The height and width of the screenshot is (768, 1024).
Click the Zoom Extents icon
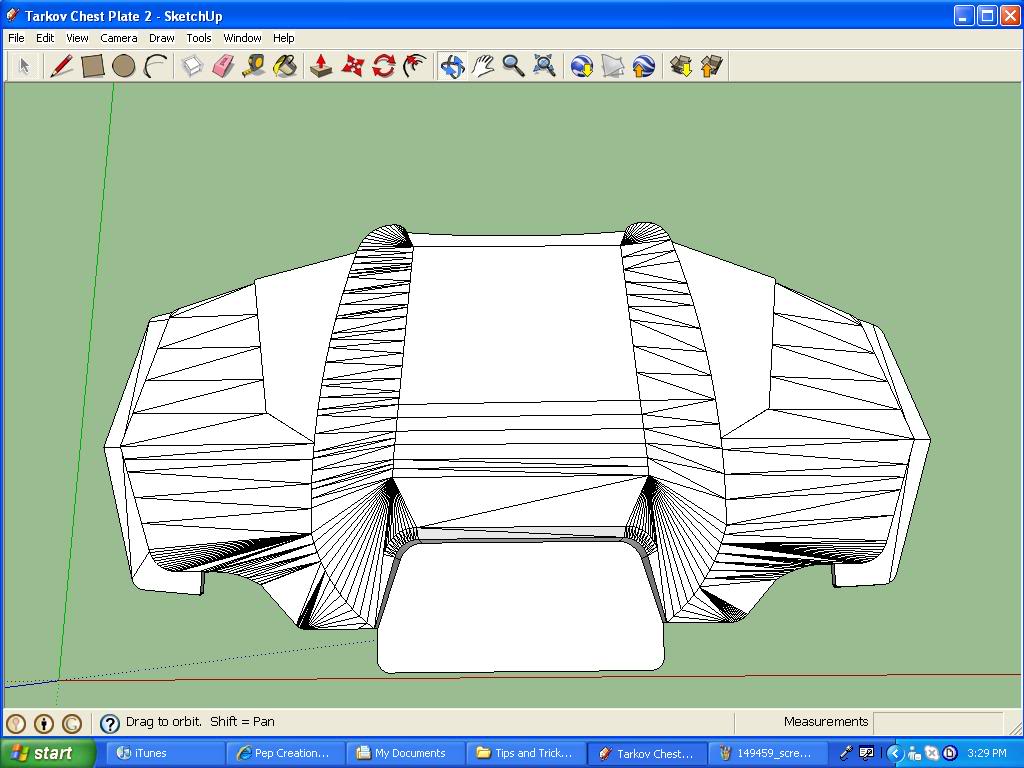[x=544, y=66]
